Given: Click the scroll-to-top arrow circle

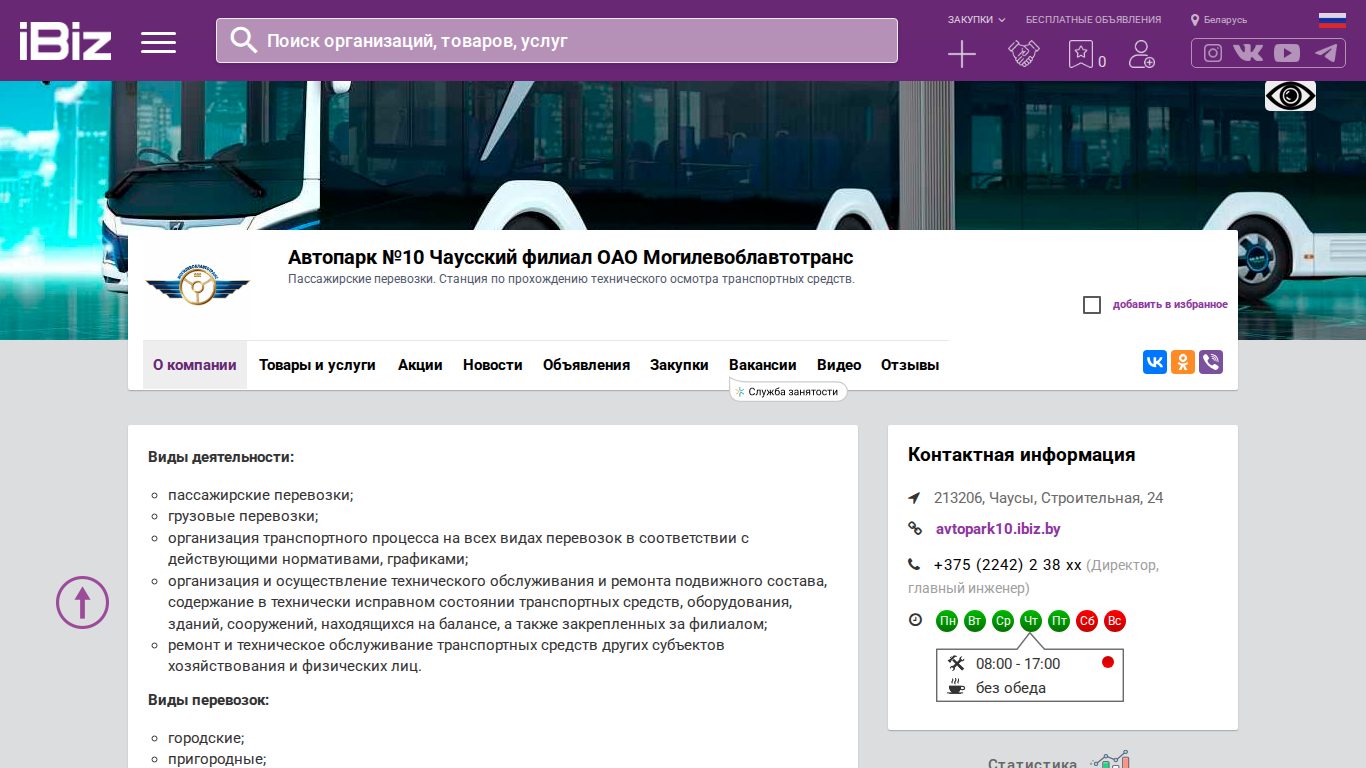Looking at the screenshot, I should click(x=82, y=602).
